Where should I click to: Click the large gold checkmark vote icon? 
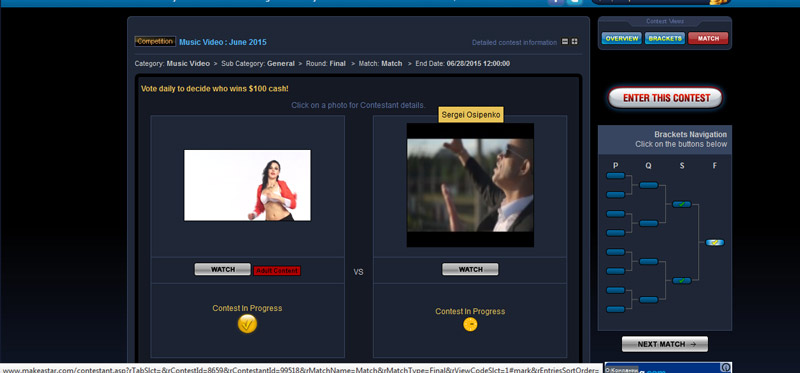coord(247,324)
